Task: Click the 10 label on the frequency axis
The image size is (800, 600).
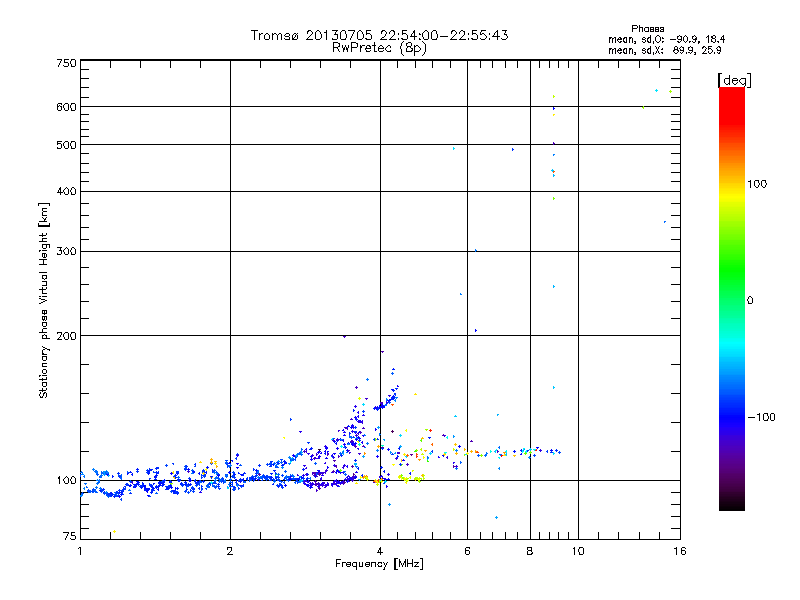Action: coord(578,551)
